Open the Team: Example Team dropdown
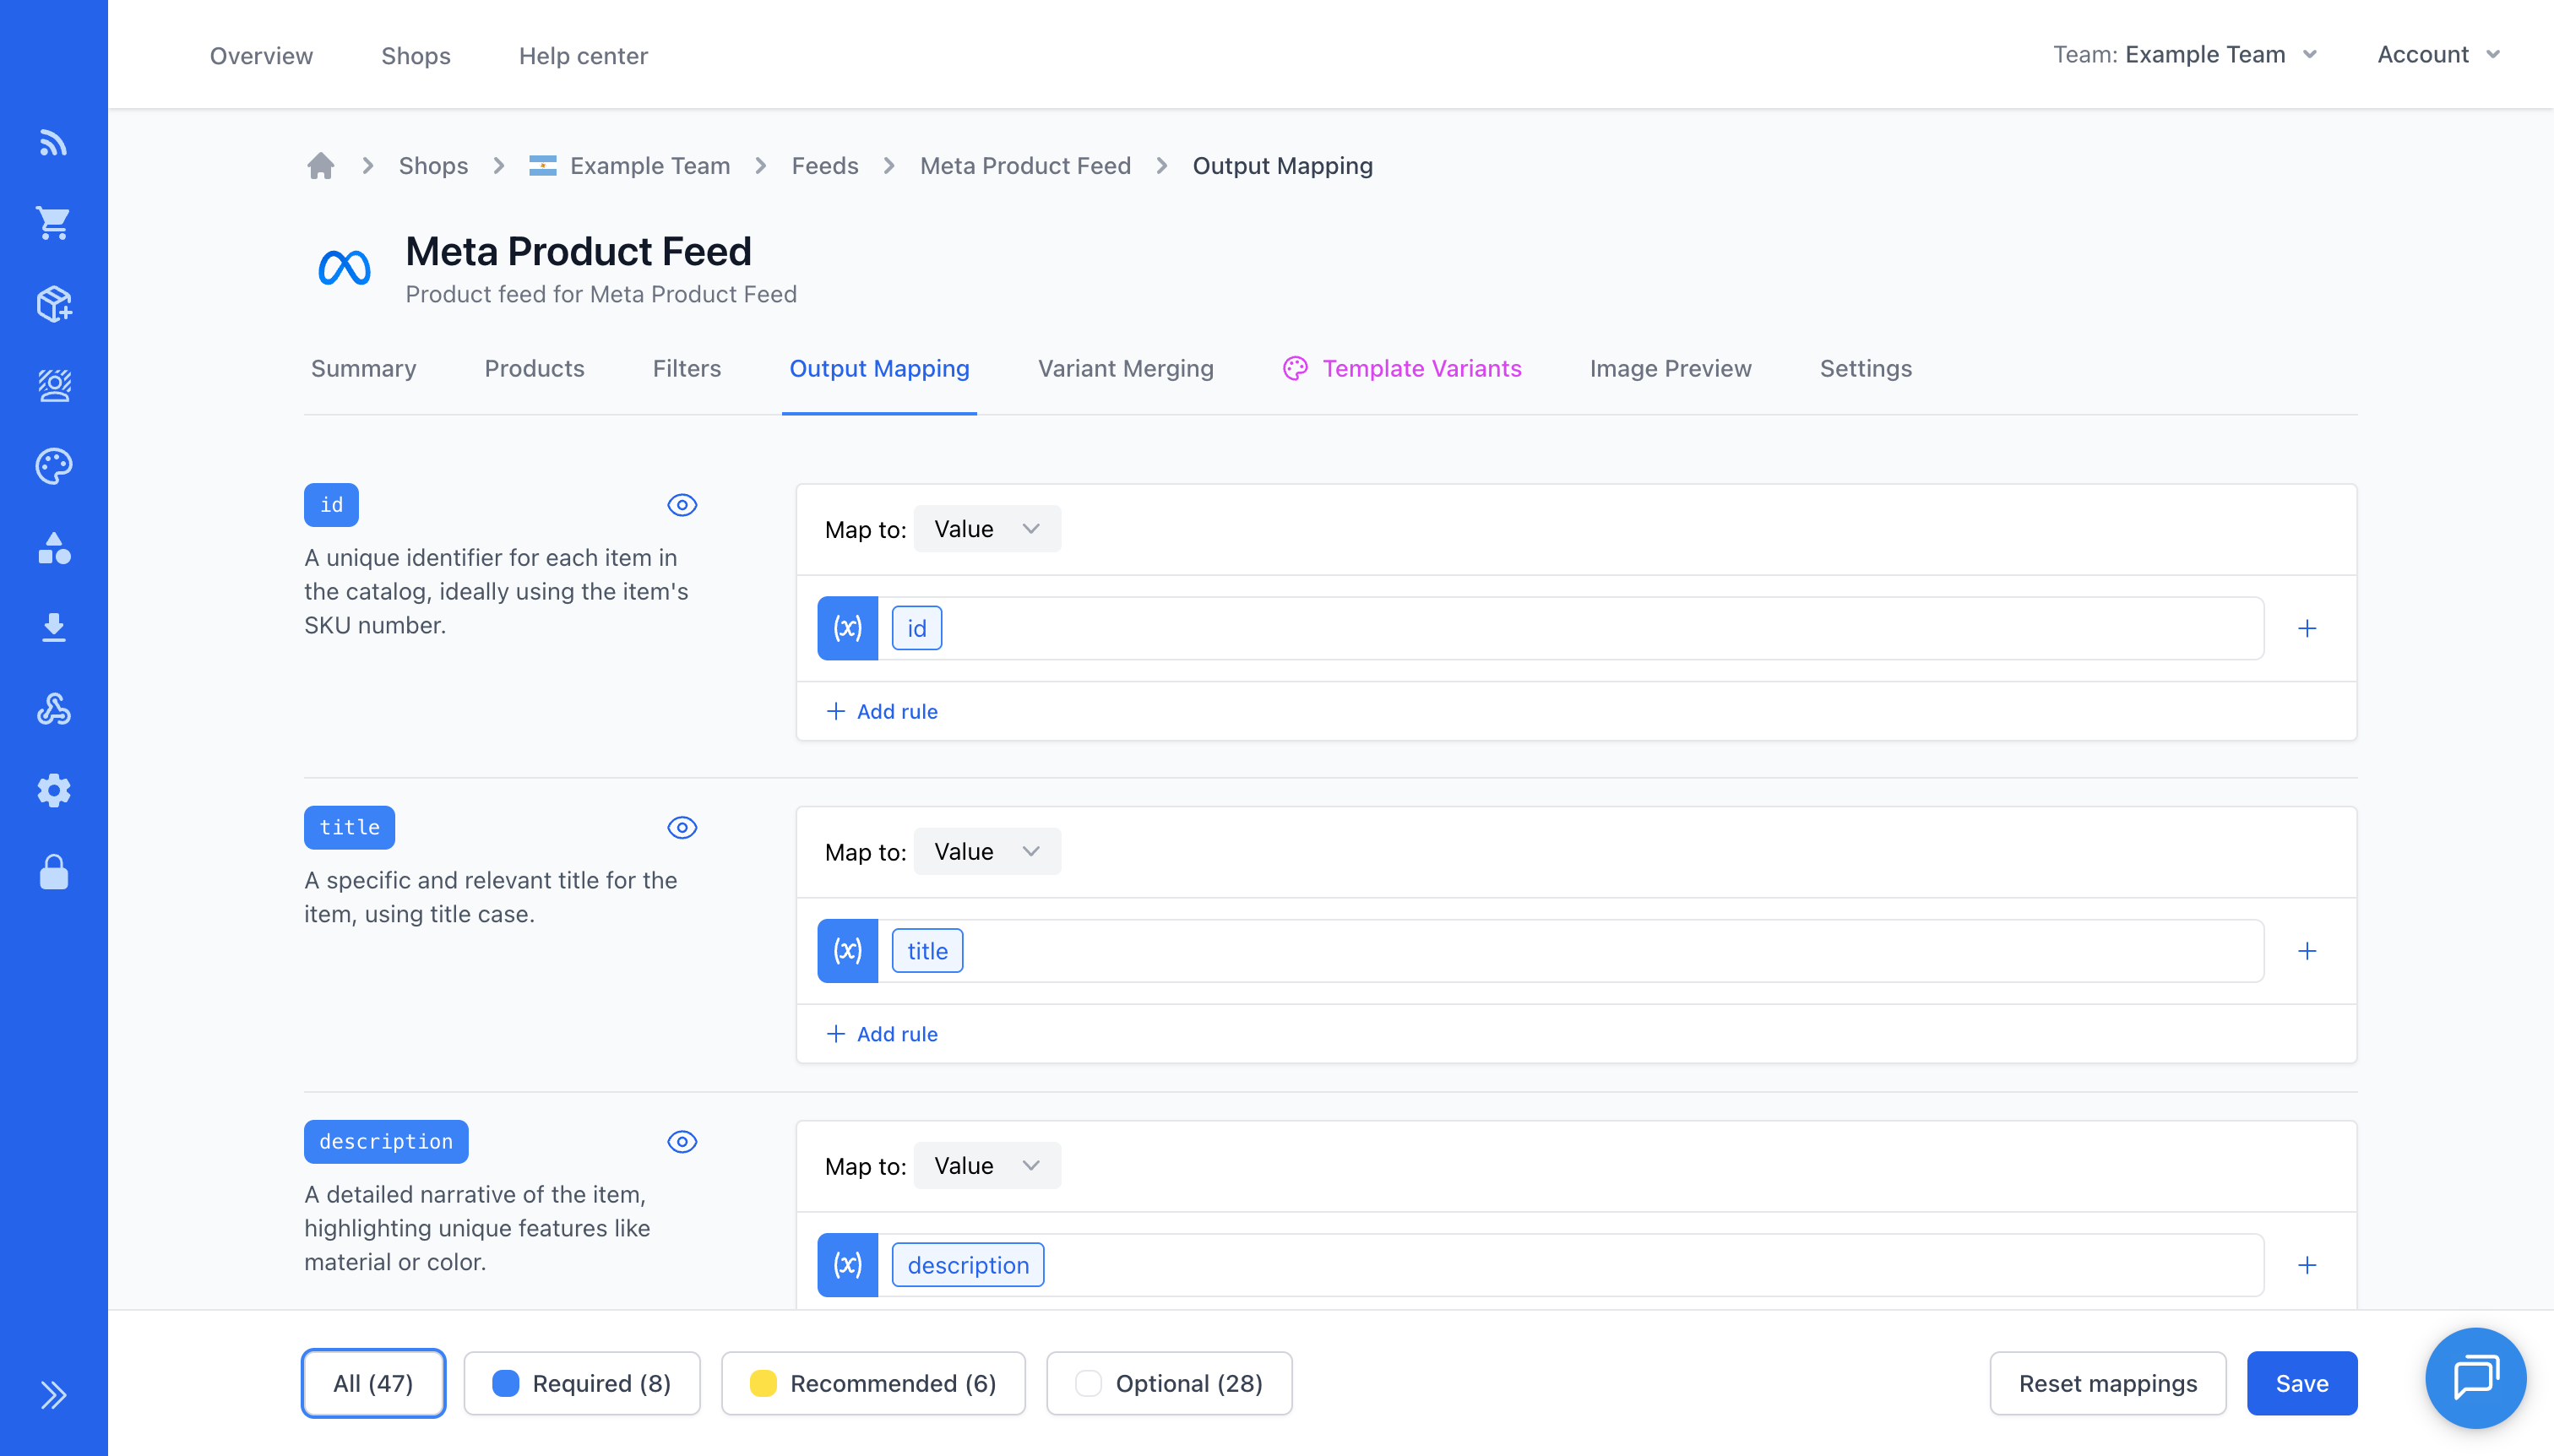Image resolution: width=2554 pixels, height=1456 pixels. click(2185, 55)
